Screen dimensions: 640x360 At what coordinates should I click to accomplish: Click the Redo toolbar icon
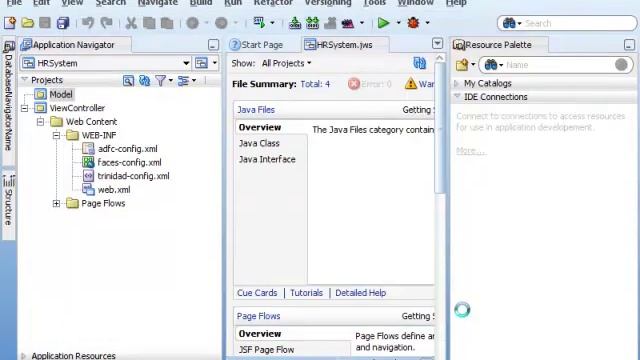106,23
